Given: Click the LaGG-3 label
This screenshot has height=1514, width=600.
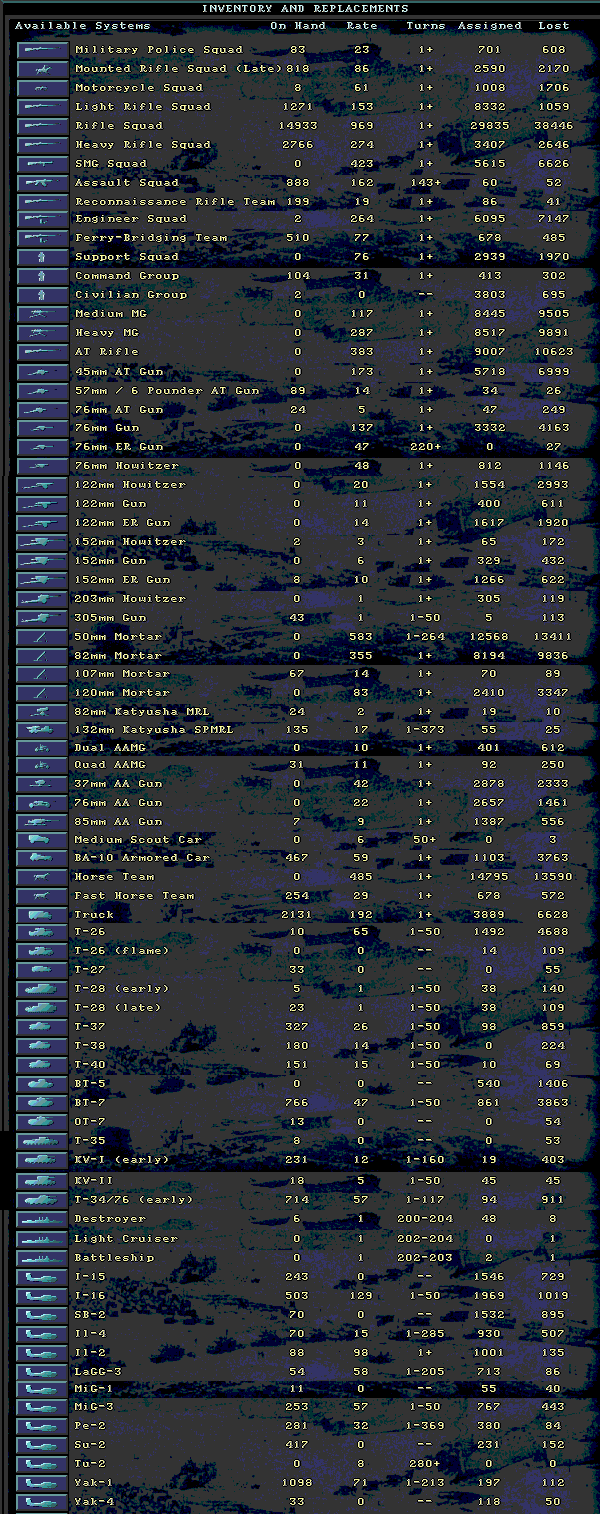Looking at the screenshot, I should 98,1373.
